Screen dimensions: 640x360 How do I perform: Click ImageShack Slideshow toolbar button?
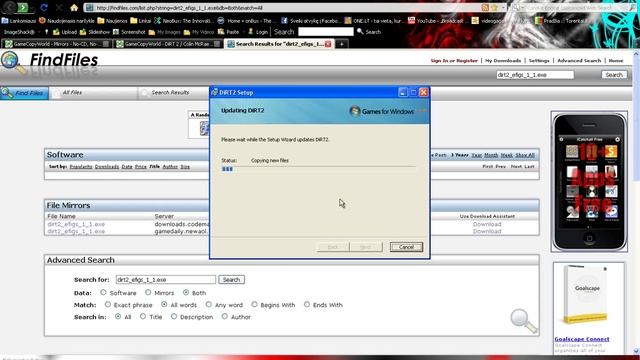pos(94,32)
